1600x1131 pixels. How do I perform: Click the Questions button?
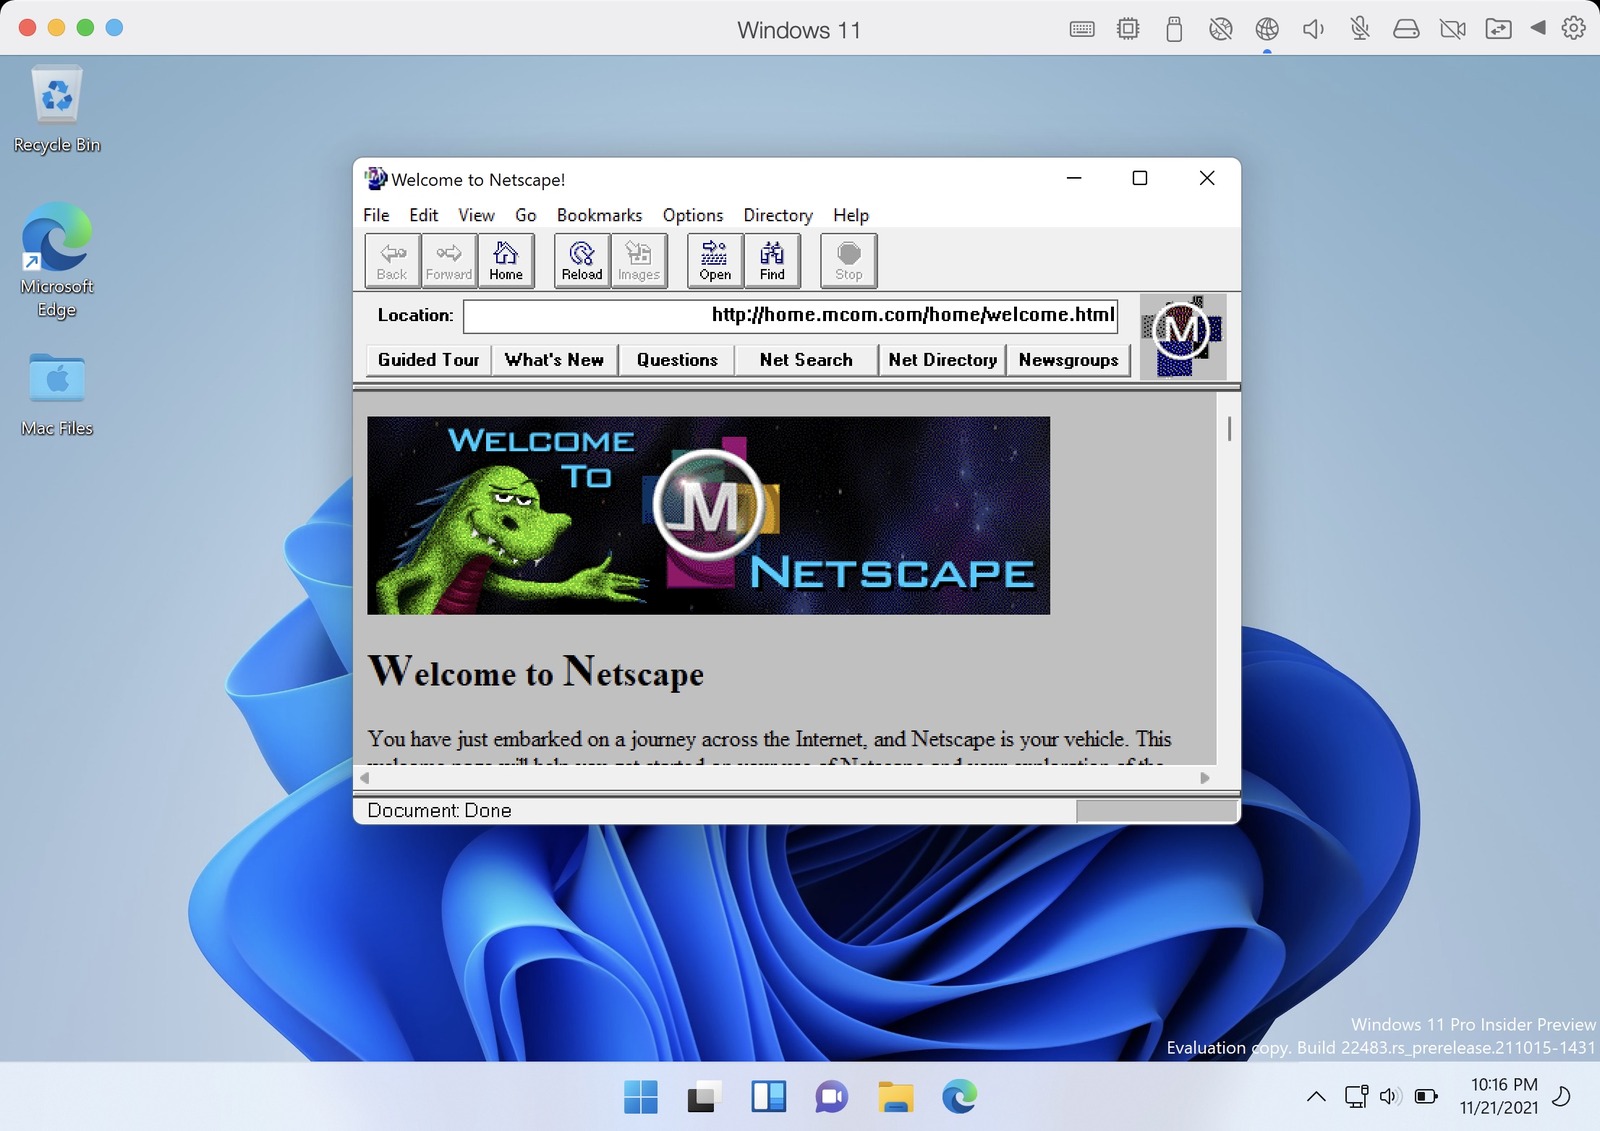[x=677, y=360]
